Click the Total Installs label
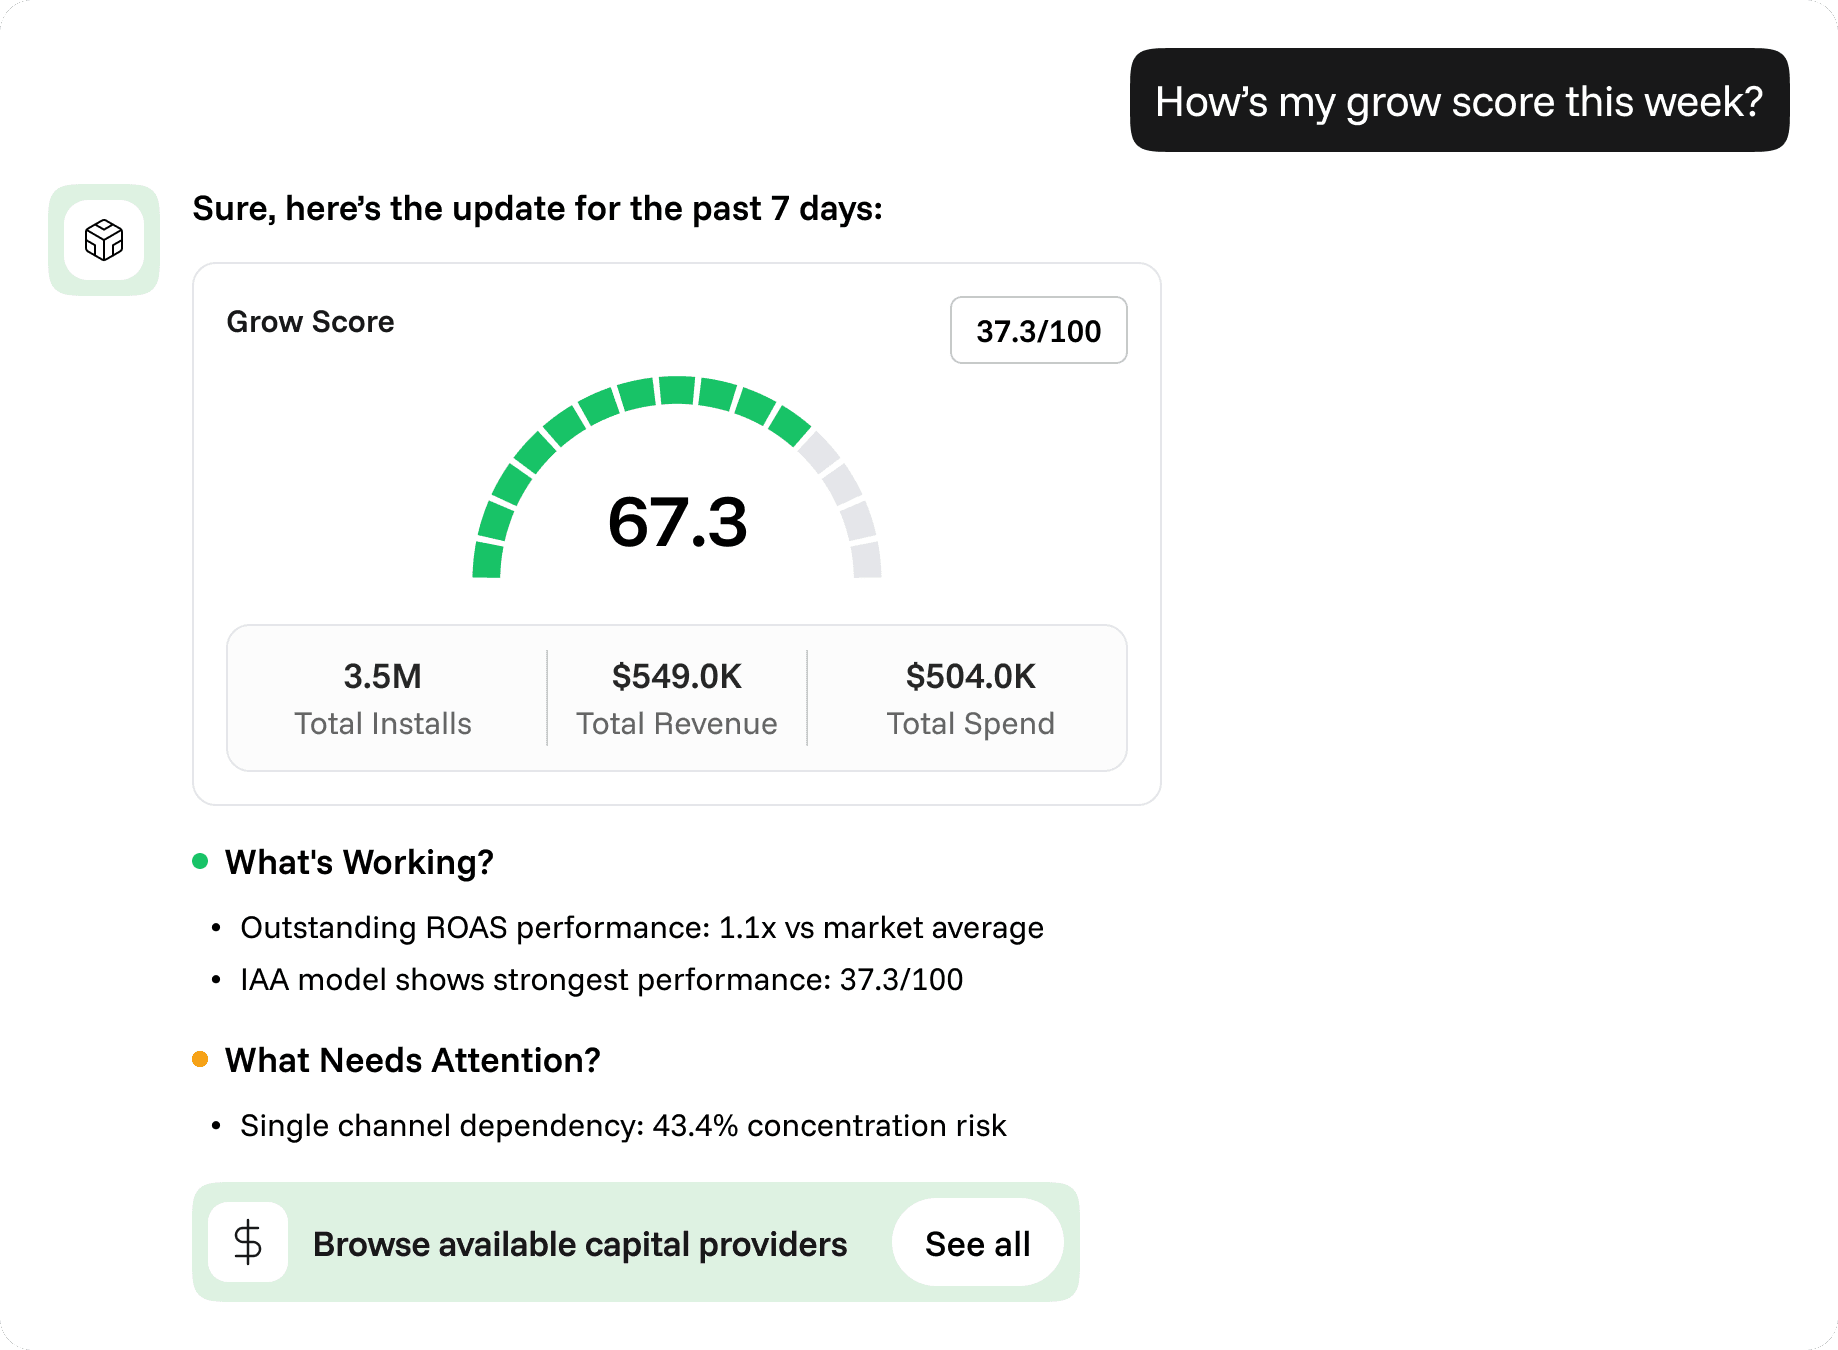Screen dimensions: 1838x1350 pyautogui.click(x=383, y=724)
